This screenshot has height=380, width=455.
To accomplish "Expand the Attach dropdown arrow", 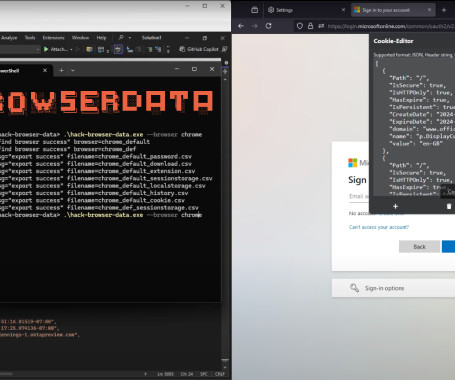I will [x=71, y=50].
